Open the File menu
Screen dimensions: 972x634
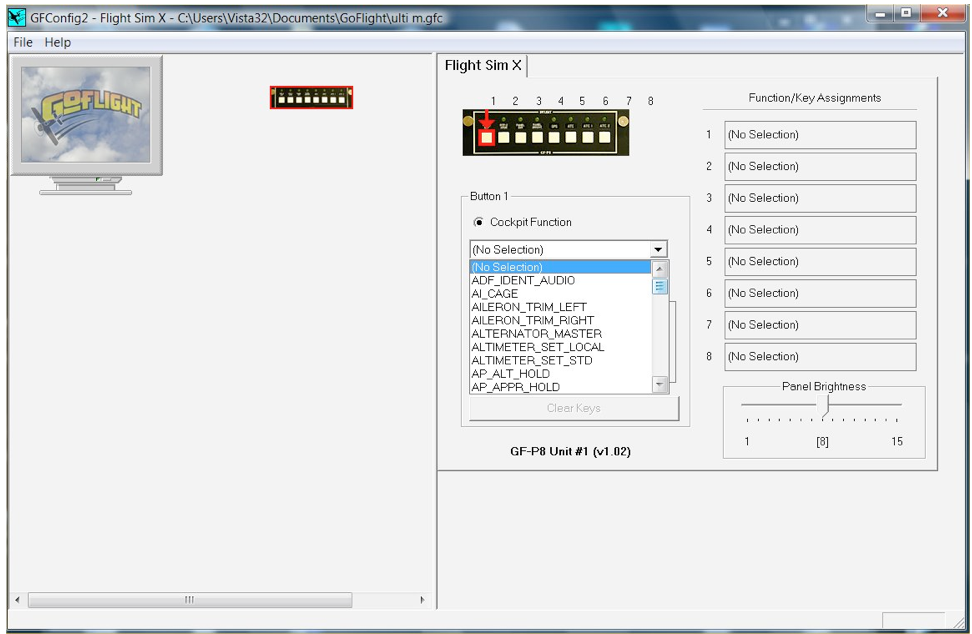coord(23,42)
